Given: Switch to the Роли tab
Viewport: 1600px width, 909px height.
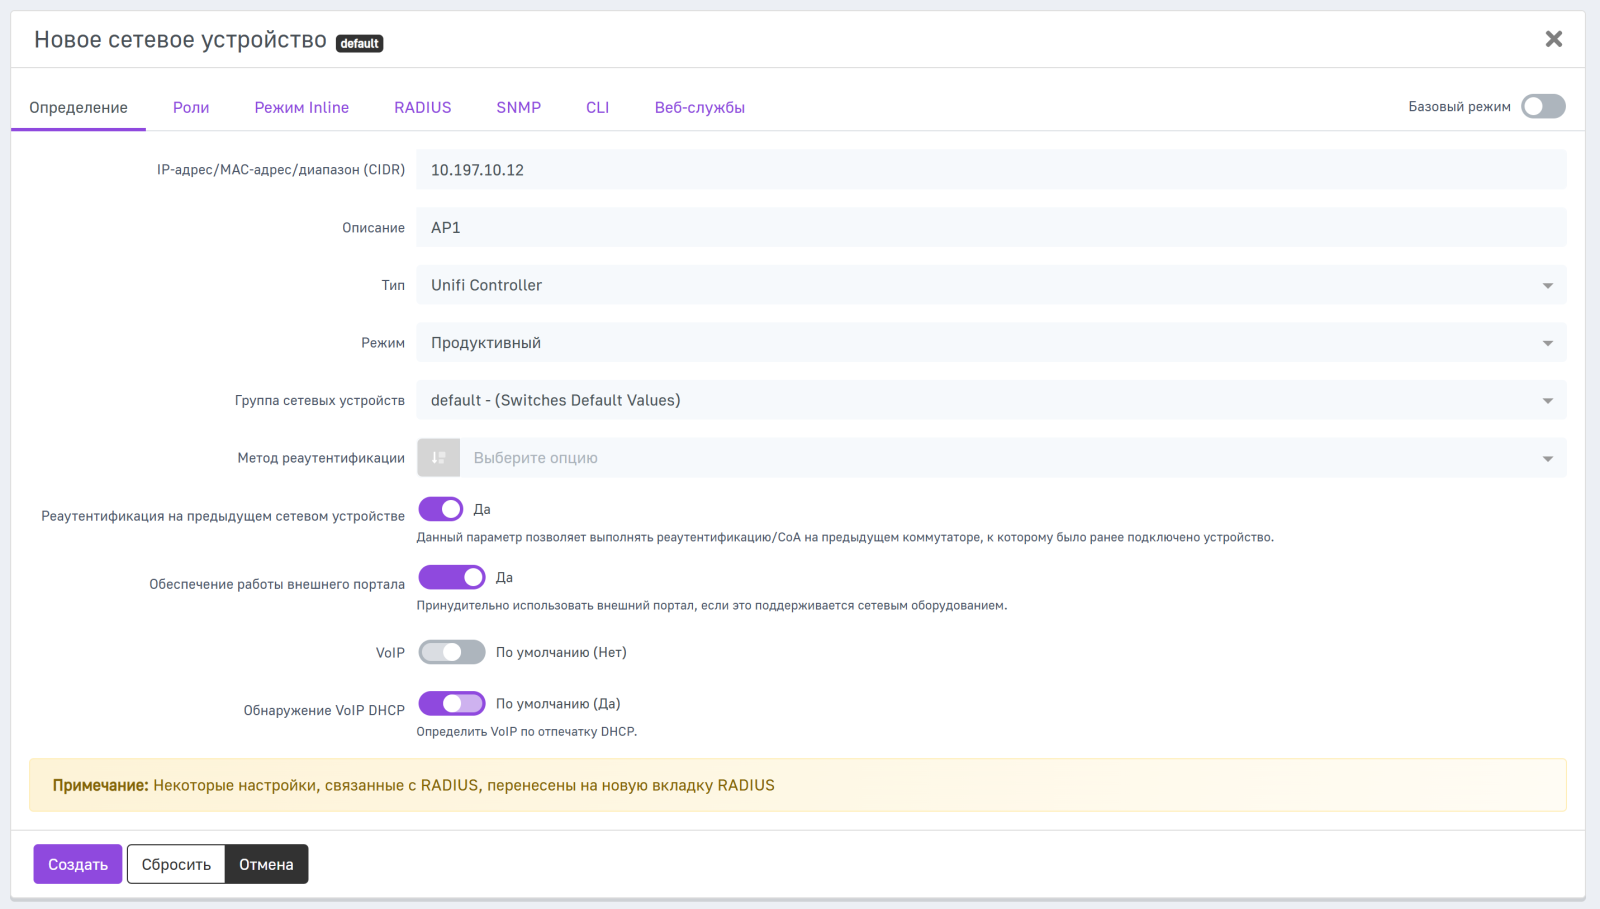Looking at the screenshot, I should tap(191, 108).
